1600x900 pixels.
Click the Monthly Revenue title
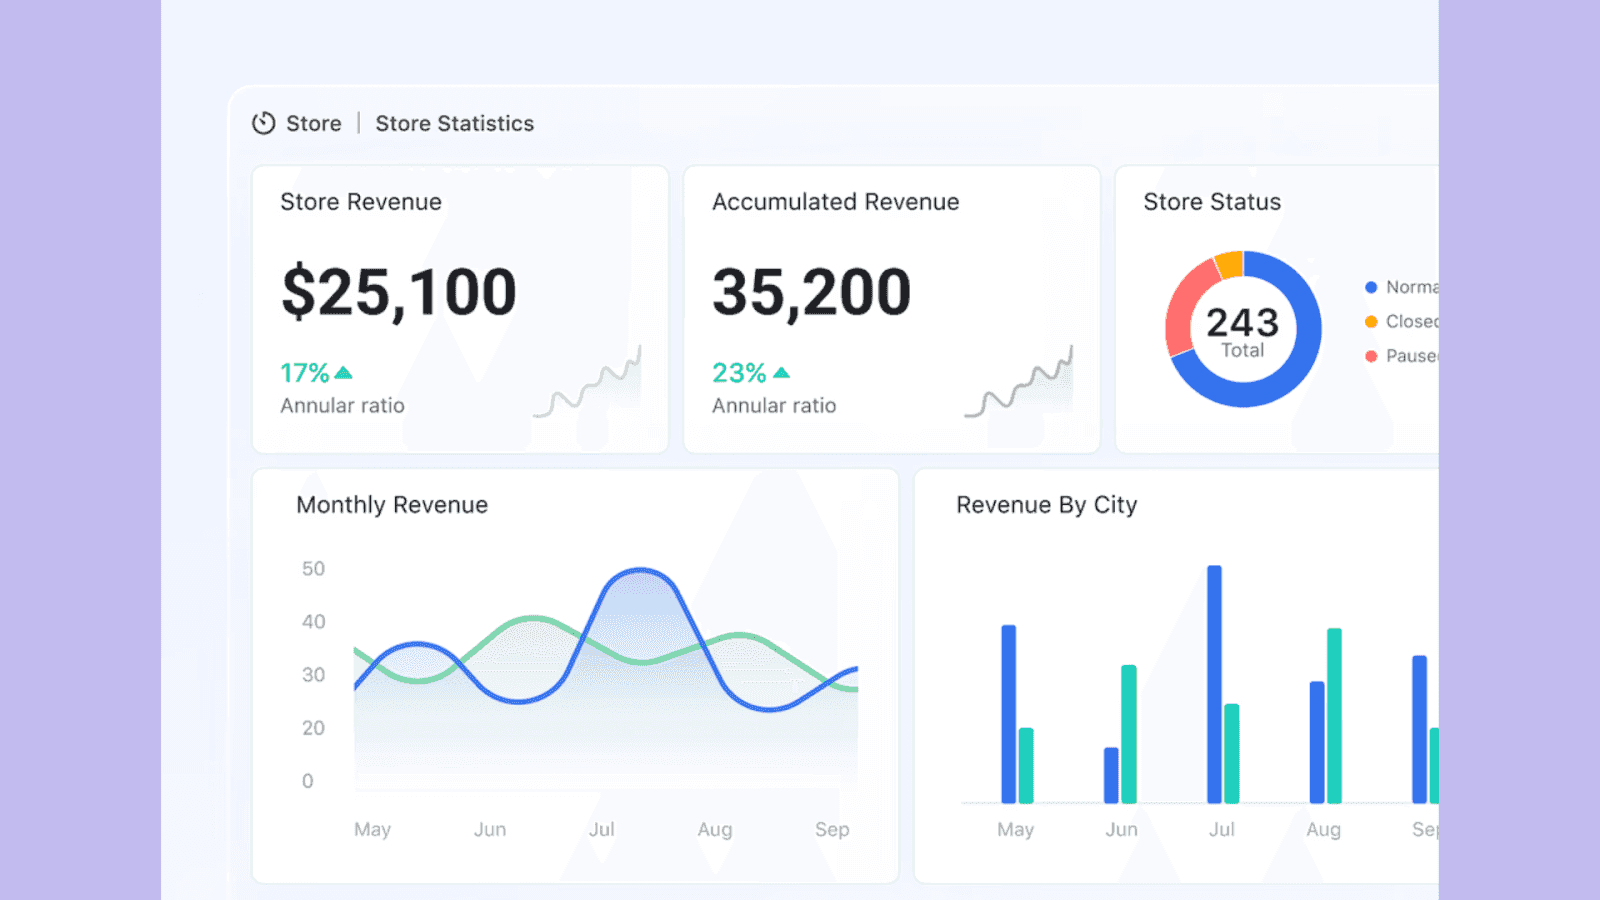[x=390, y=505]
